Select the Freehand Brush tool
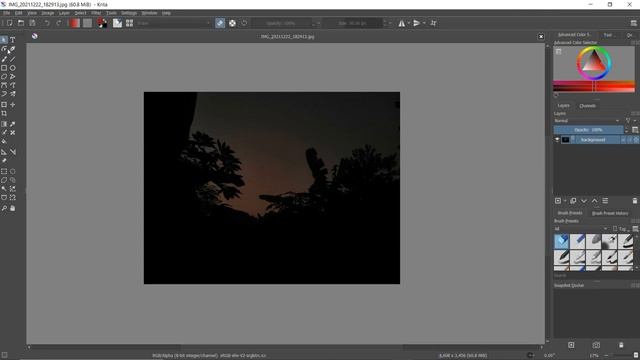The image size is (640, 360). [x=4, y=59]
